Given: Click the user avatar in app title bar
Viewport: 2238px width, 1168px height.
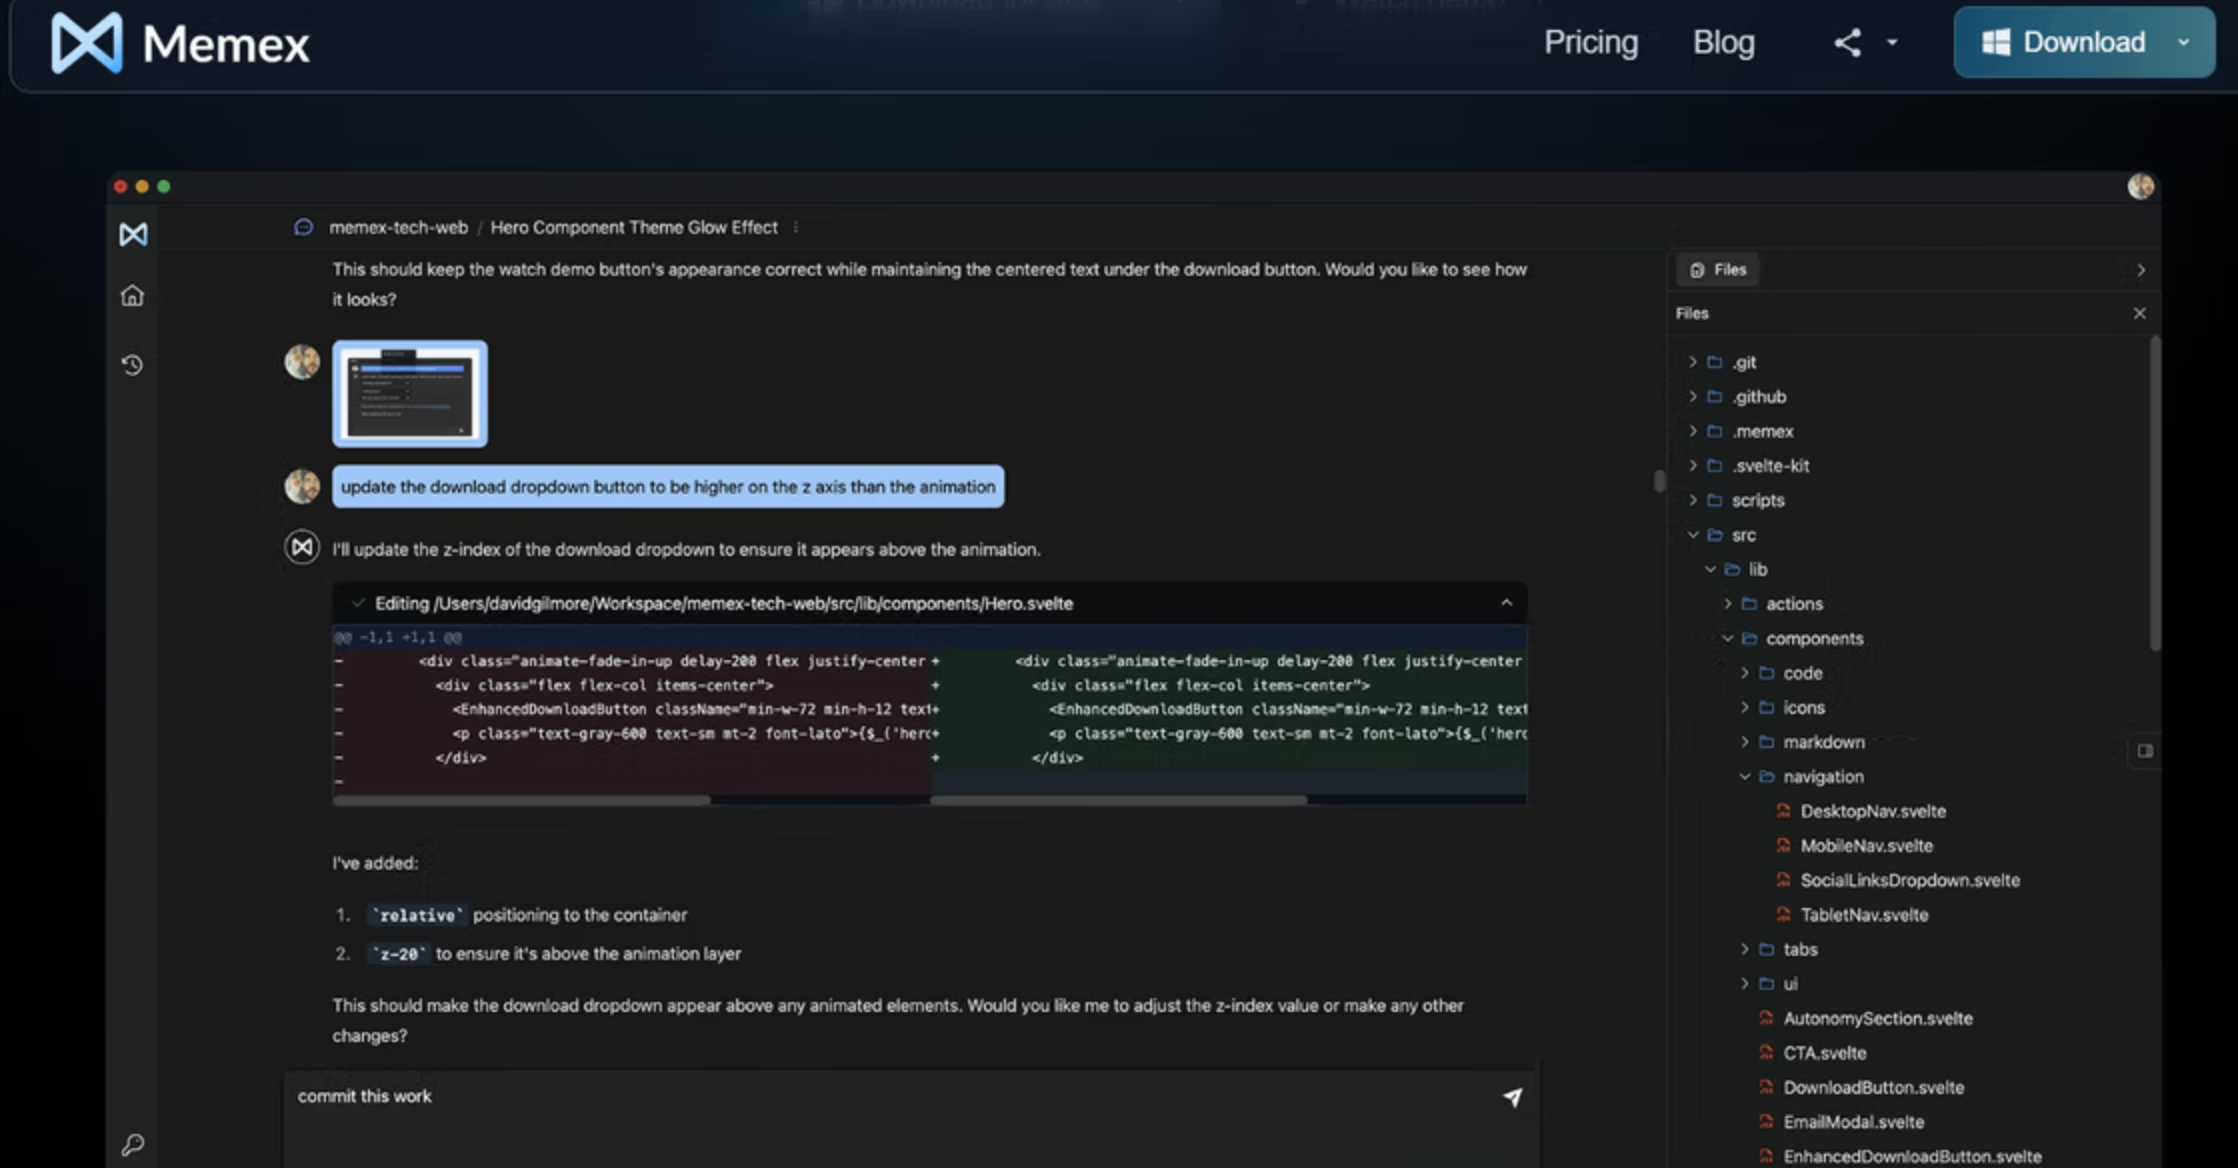Looking at the screenshot, I should [2140, 186].
